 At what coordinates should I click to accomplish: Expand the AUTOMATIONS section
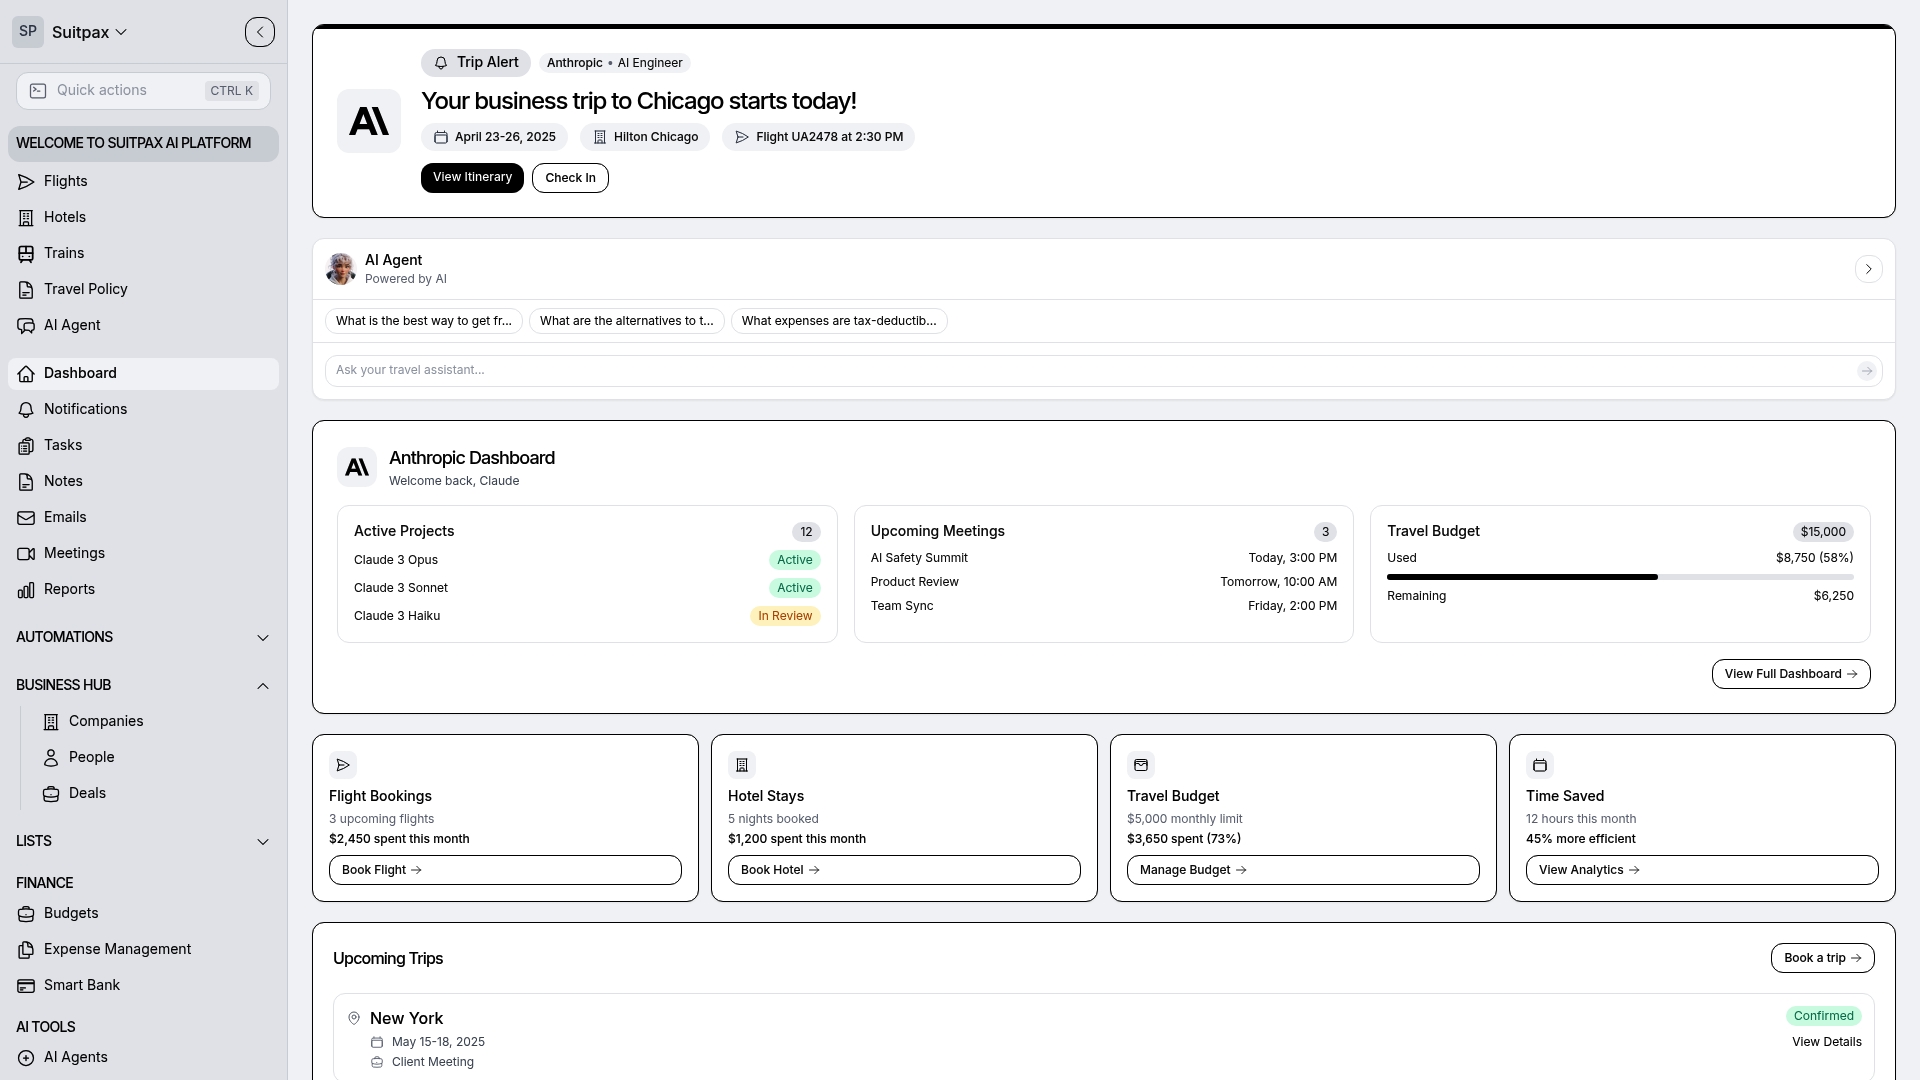(x=143, y=638)
